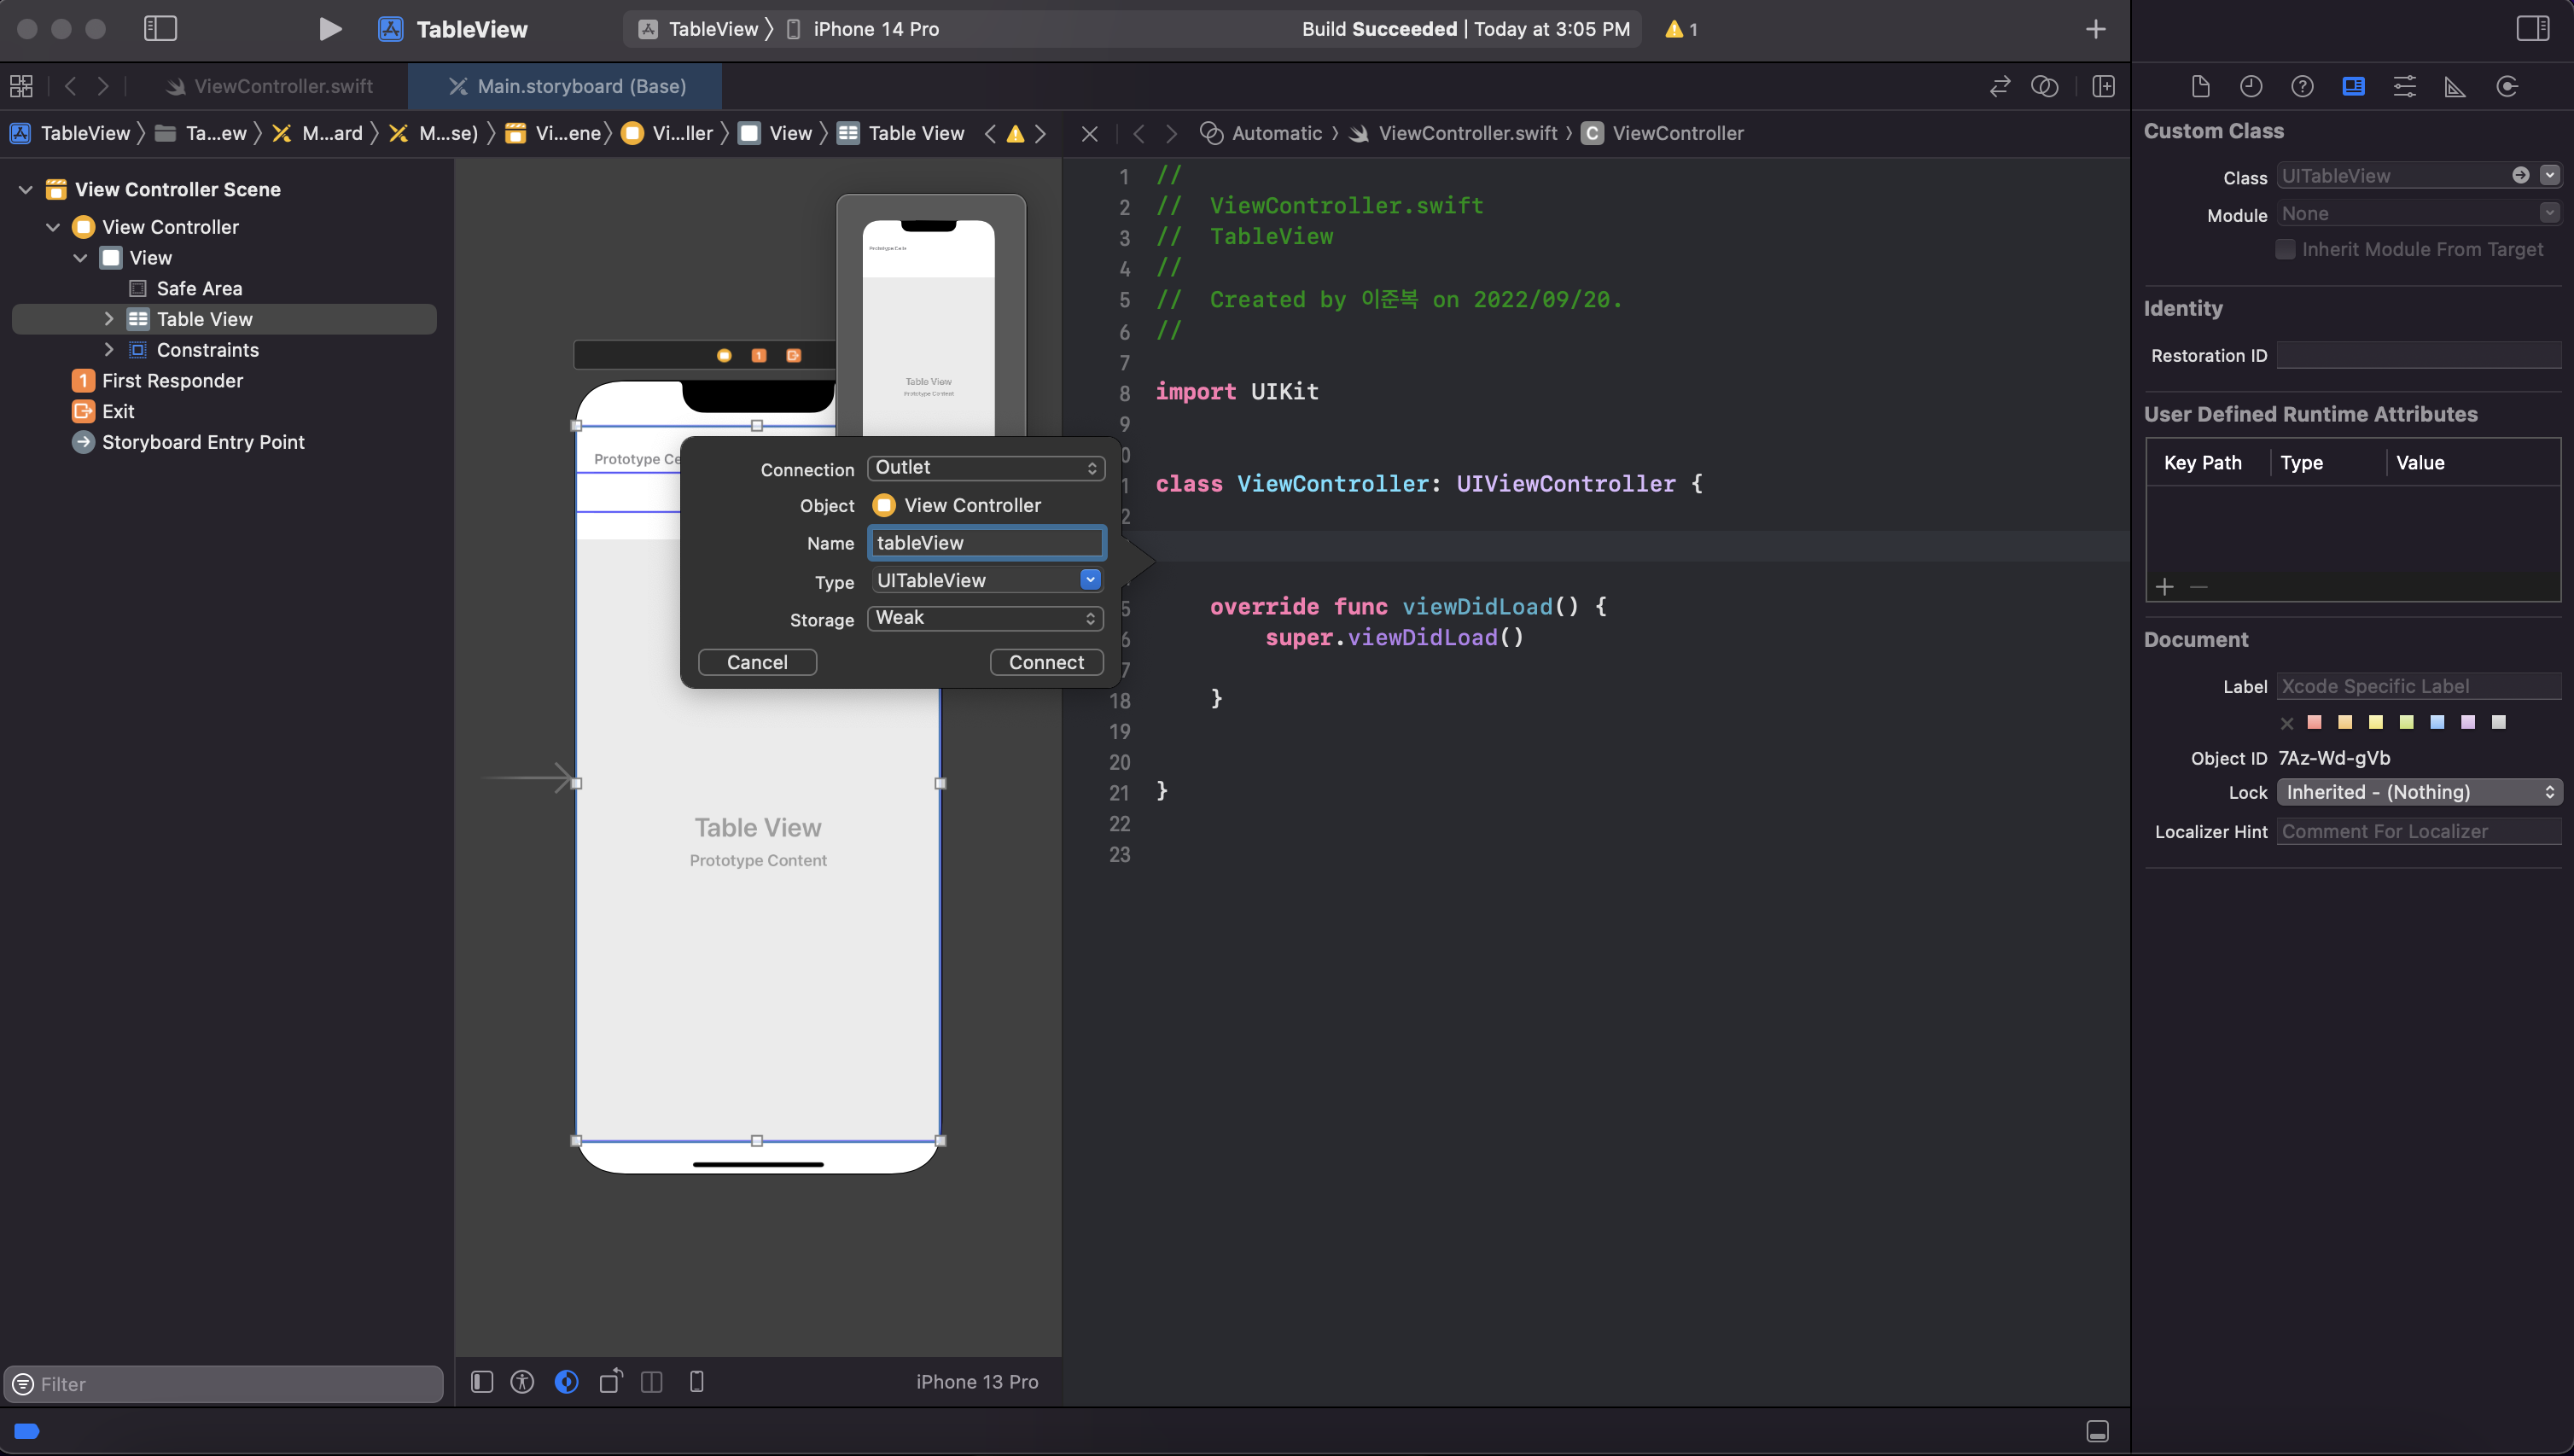Viewport: 2574px width, 1456px height.
Task: Toggle the navigator sidebar icon
Action: click(160, 29)
